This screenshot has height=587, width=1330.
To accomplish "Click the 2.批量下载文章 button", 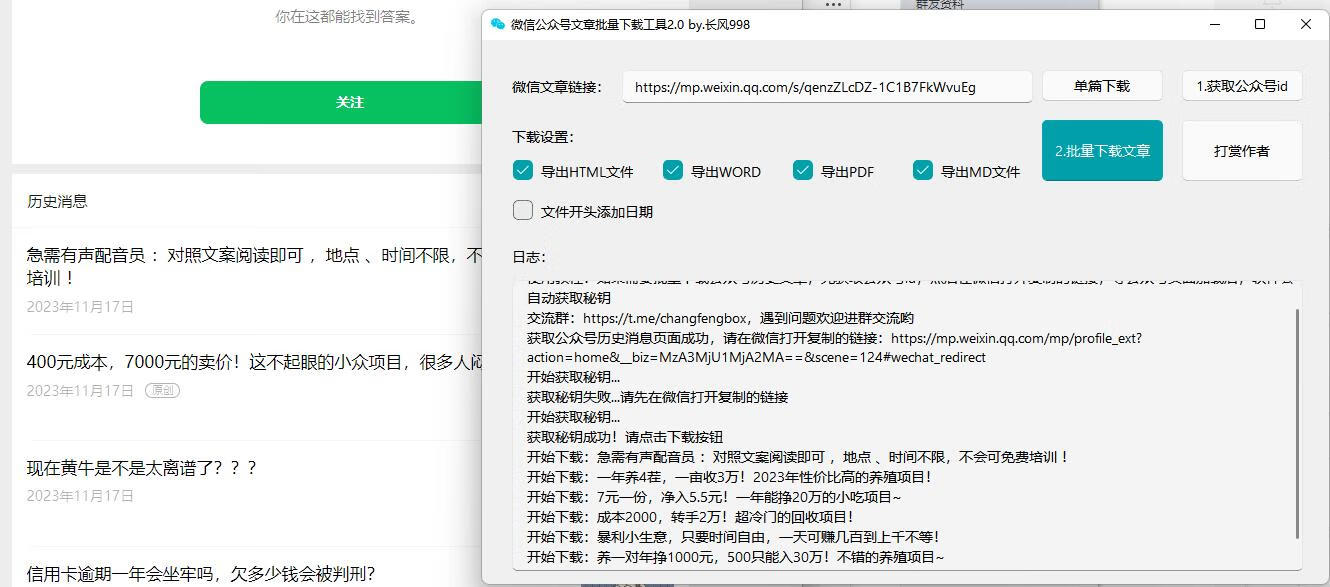I will (x=1101, y=150).
